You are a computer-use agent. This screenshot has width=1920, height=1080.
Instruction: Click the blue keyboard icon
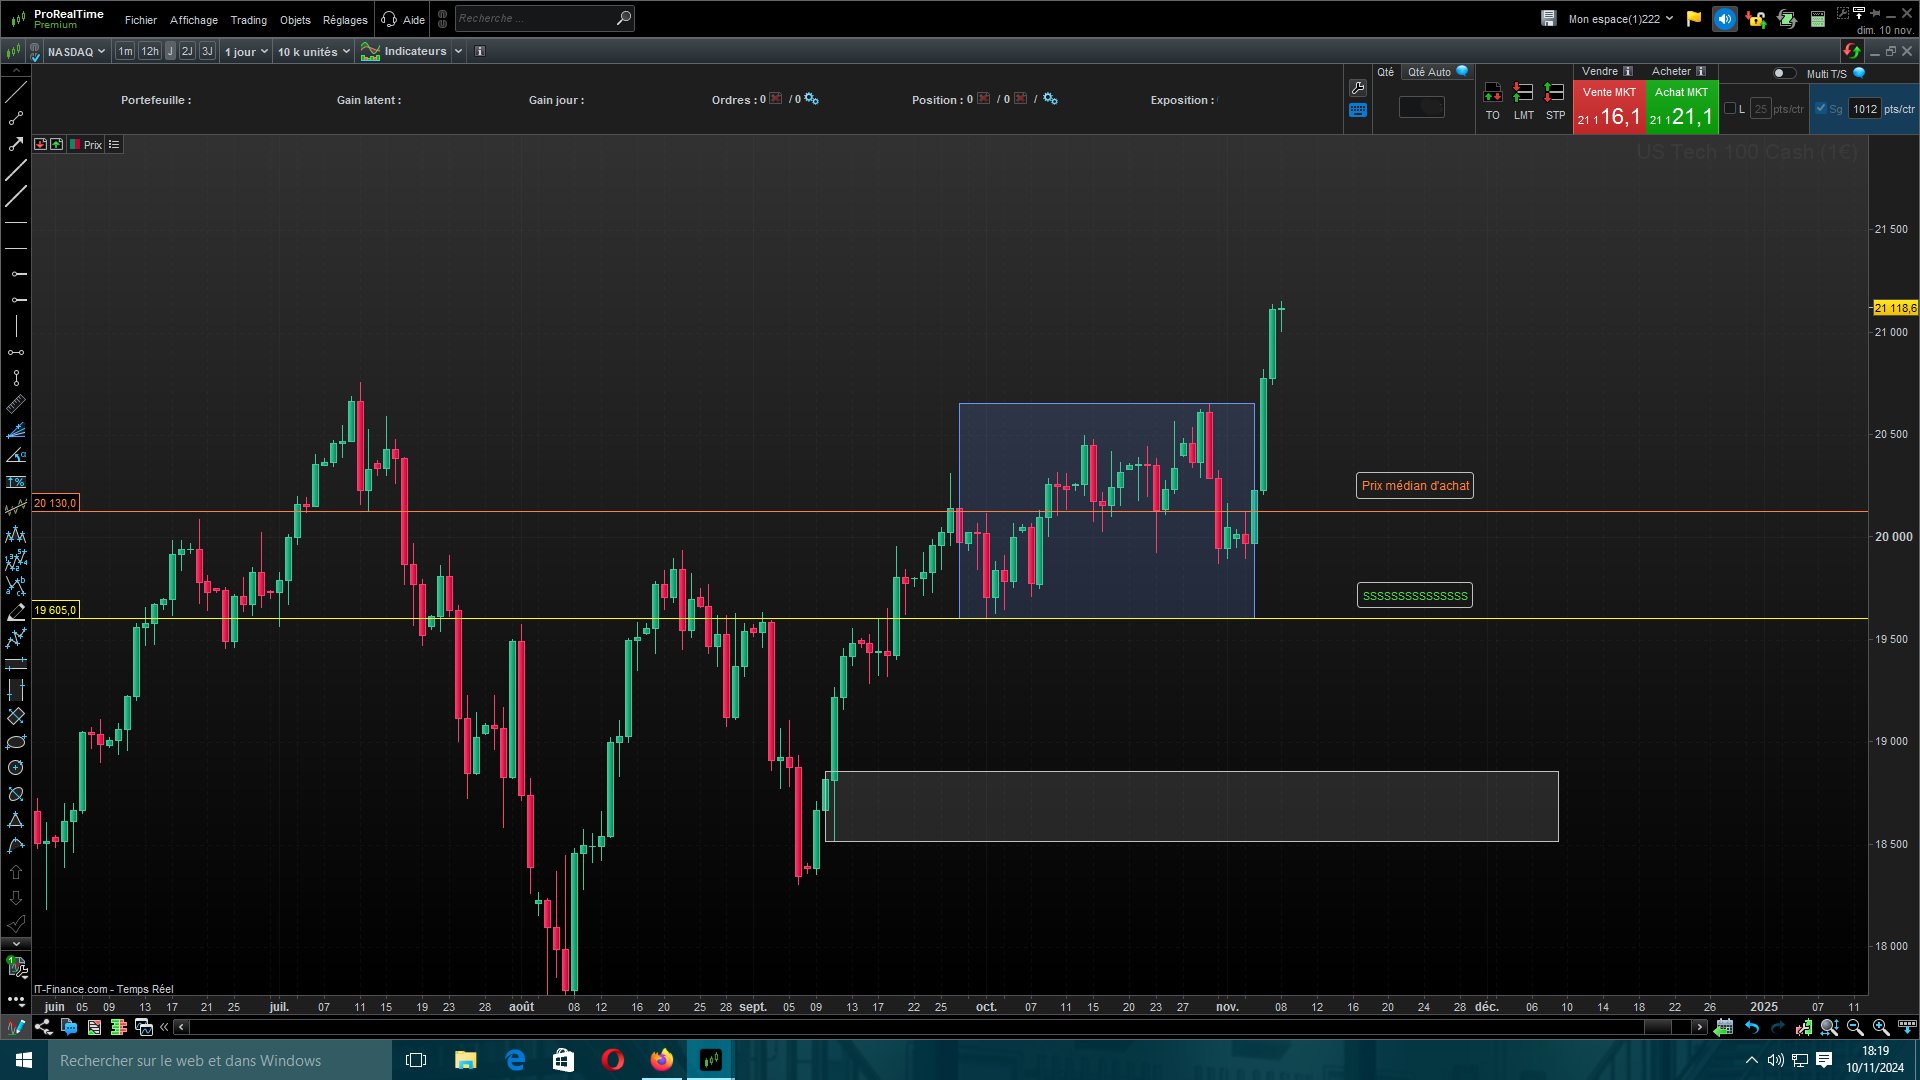point(1358,111)
